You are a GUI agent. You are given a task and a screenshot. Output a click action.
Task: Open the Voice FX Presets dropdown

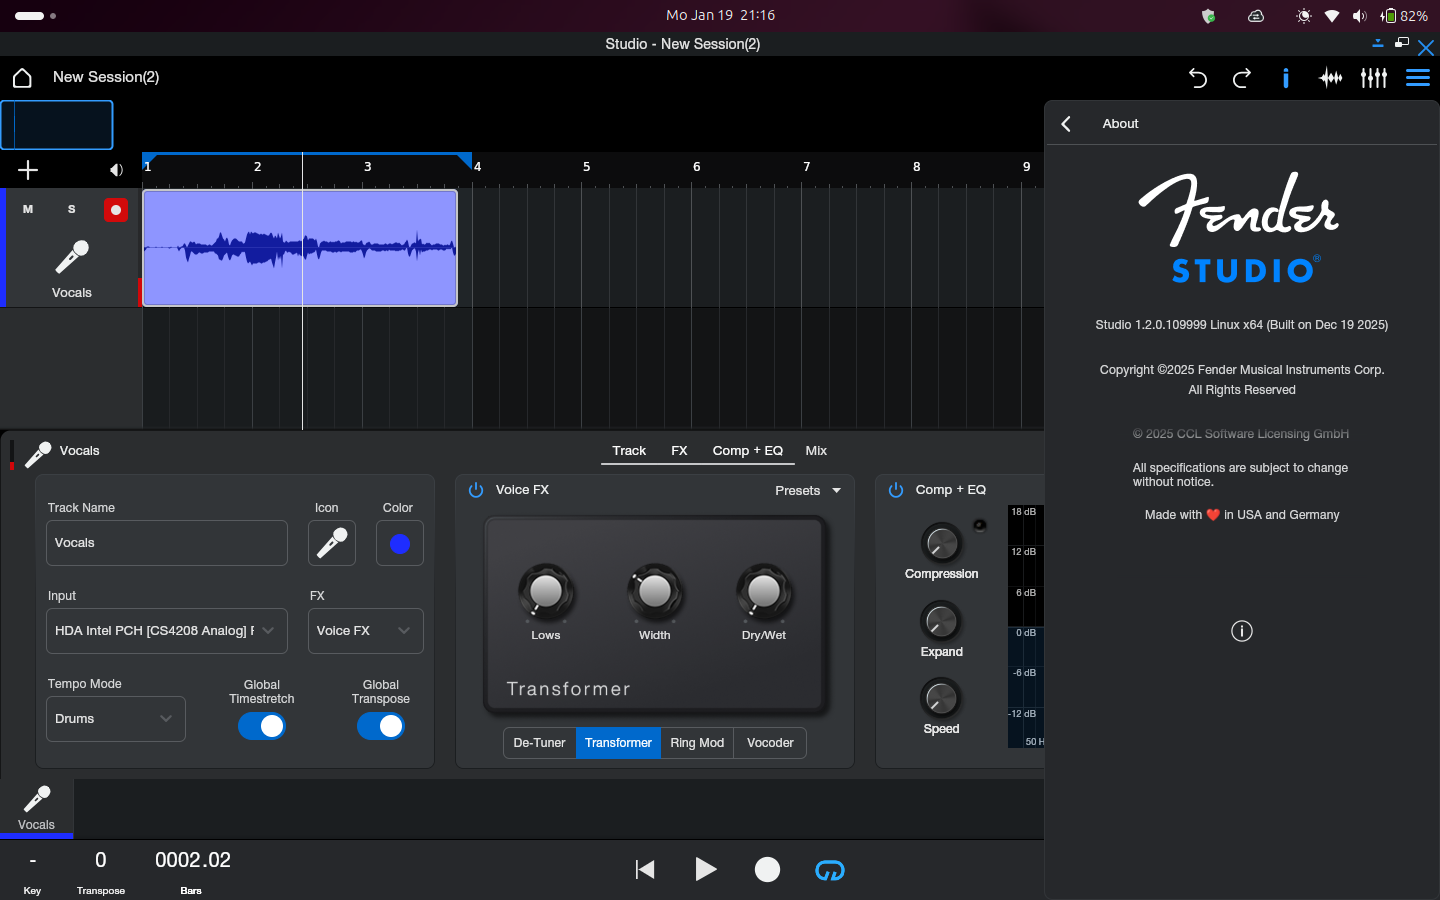pos(808,491)
